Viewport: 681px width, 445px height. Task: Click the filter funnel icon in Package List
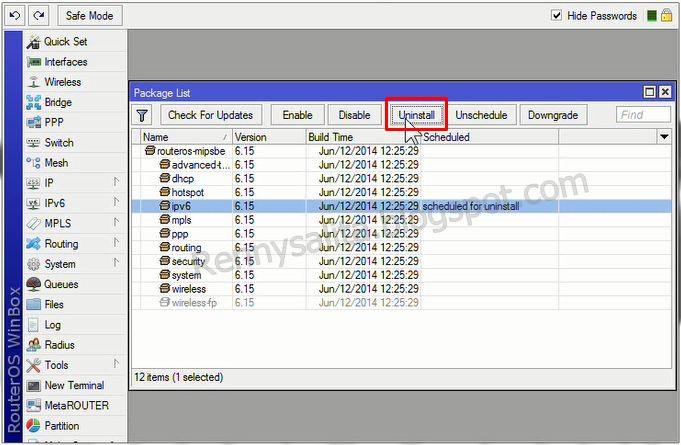coord(142,115)
